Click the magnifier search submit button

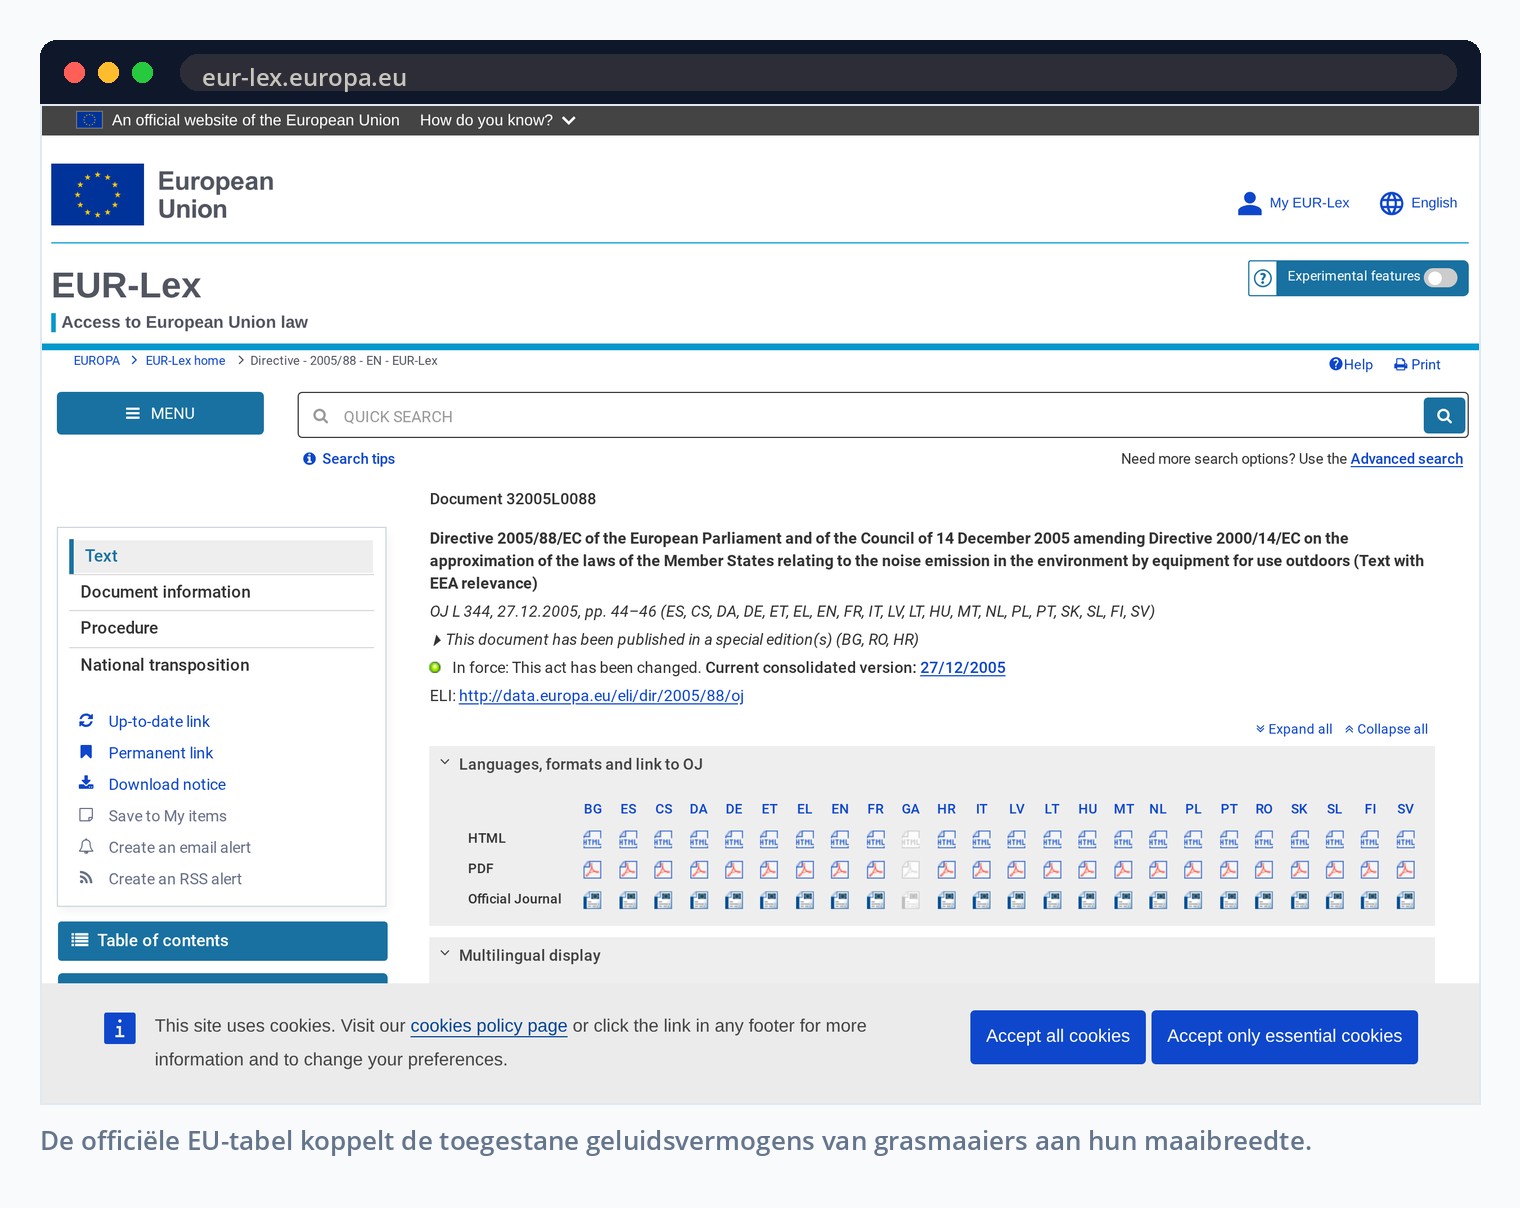coord(1444,415)
